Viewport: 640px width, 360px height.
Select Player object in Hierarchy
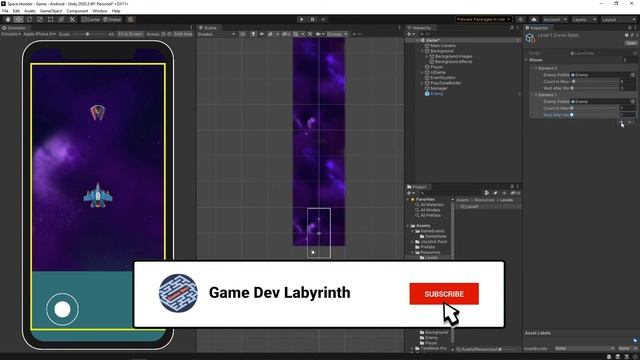436,67
